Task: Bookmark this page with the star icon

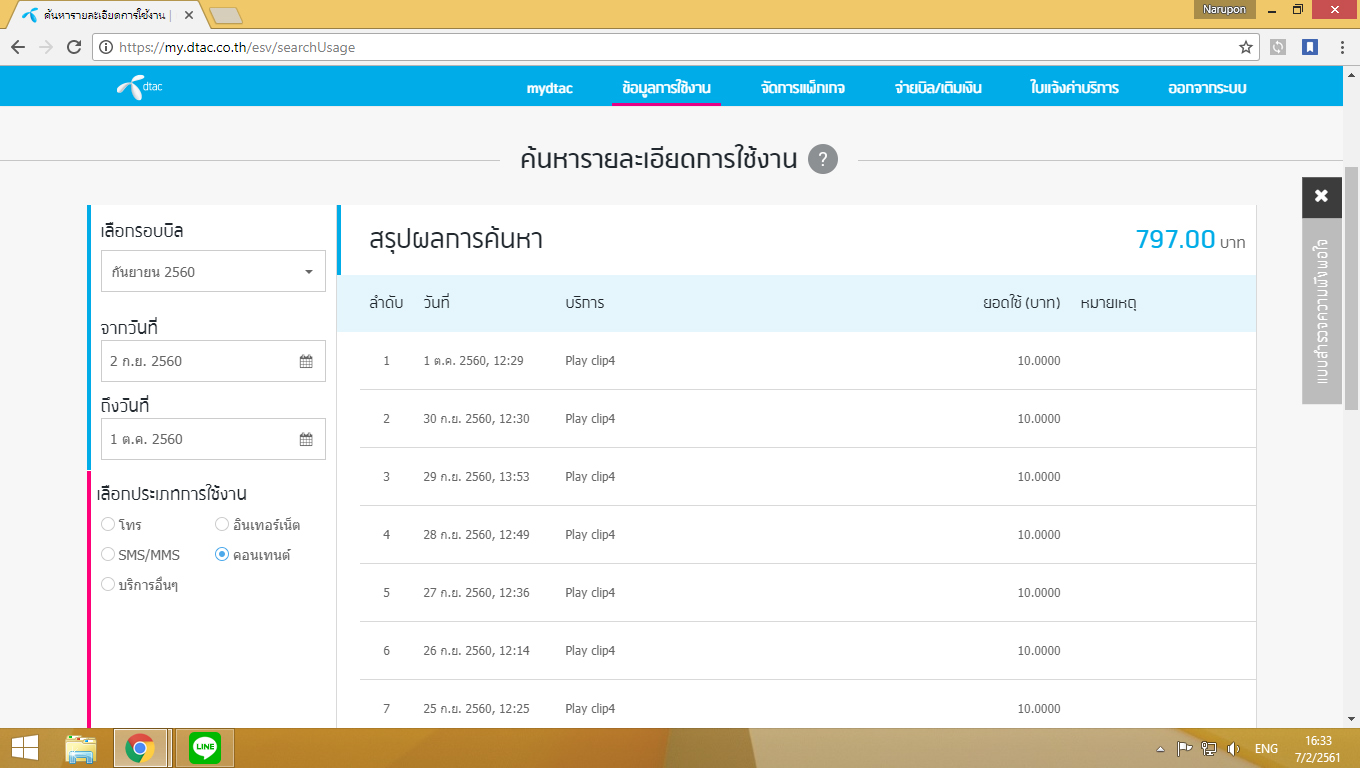Action: click(x=1246, y=47)
